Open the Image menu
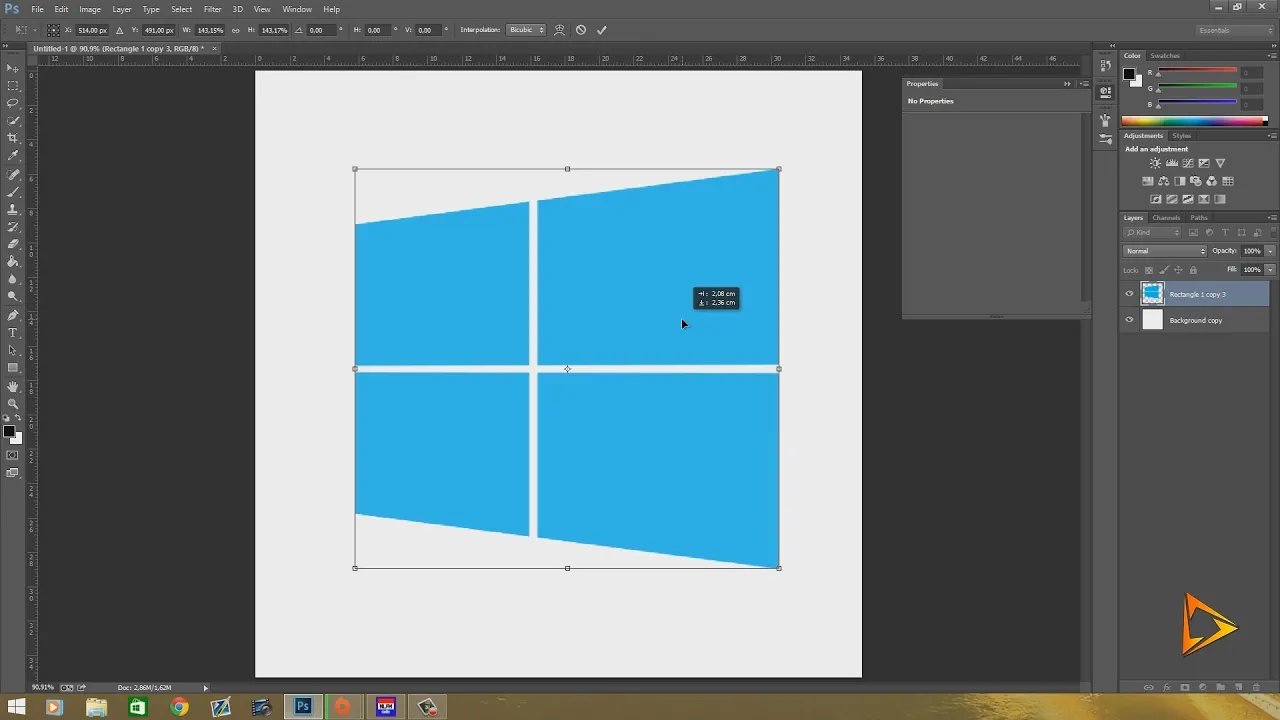The height and width of the screenshot is (720, 1280). tap(90, 9)
